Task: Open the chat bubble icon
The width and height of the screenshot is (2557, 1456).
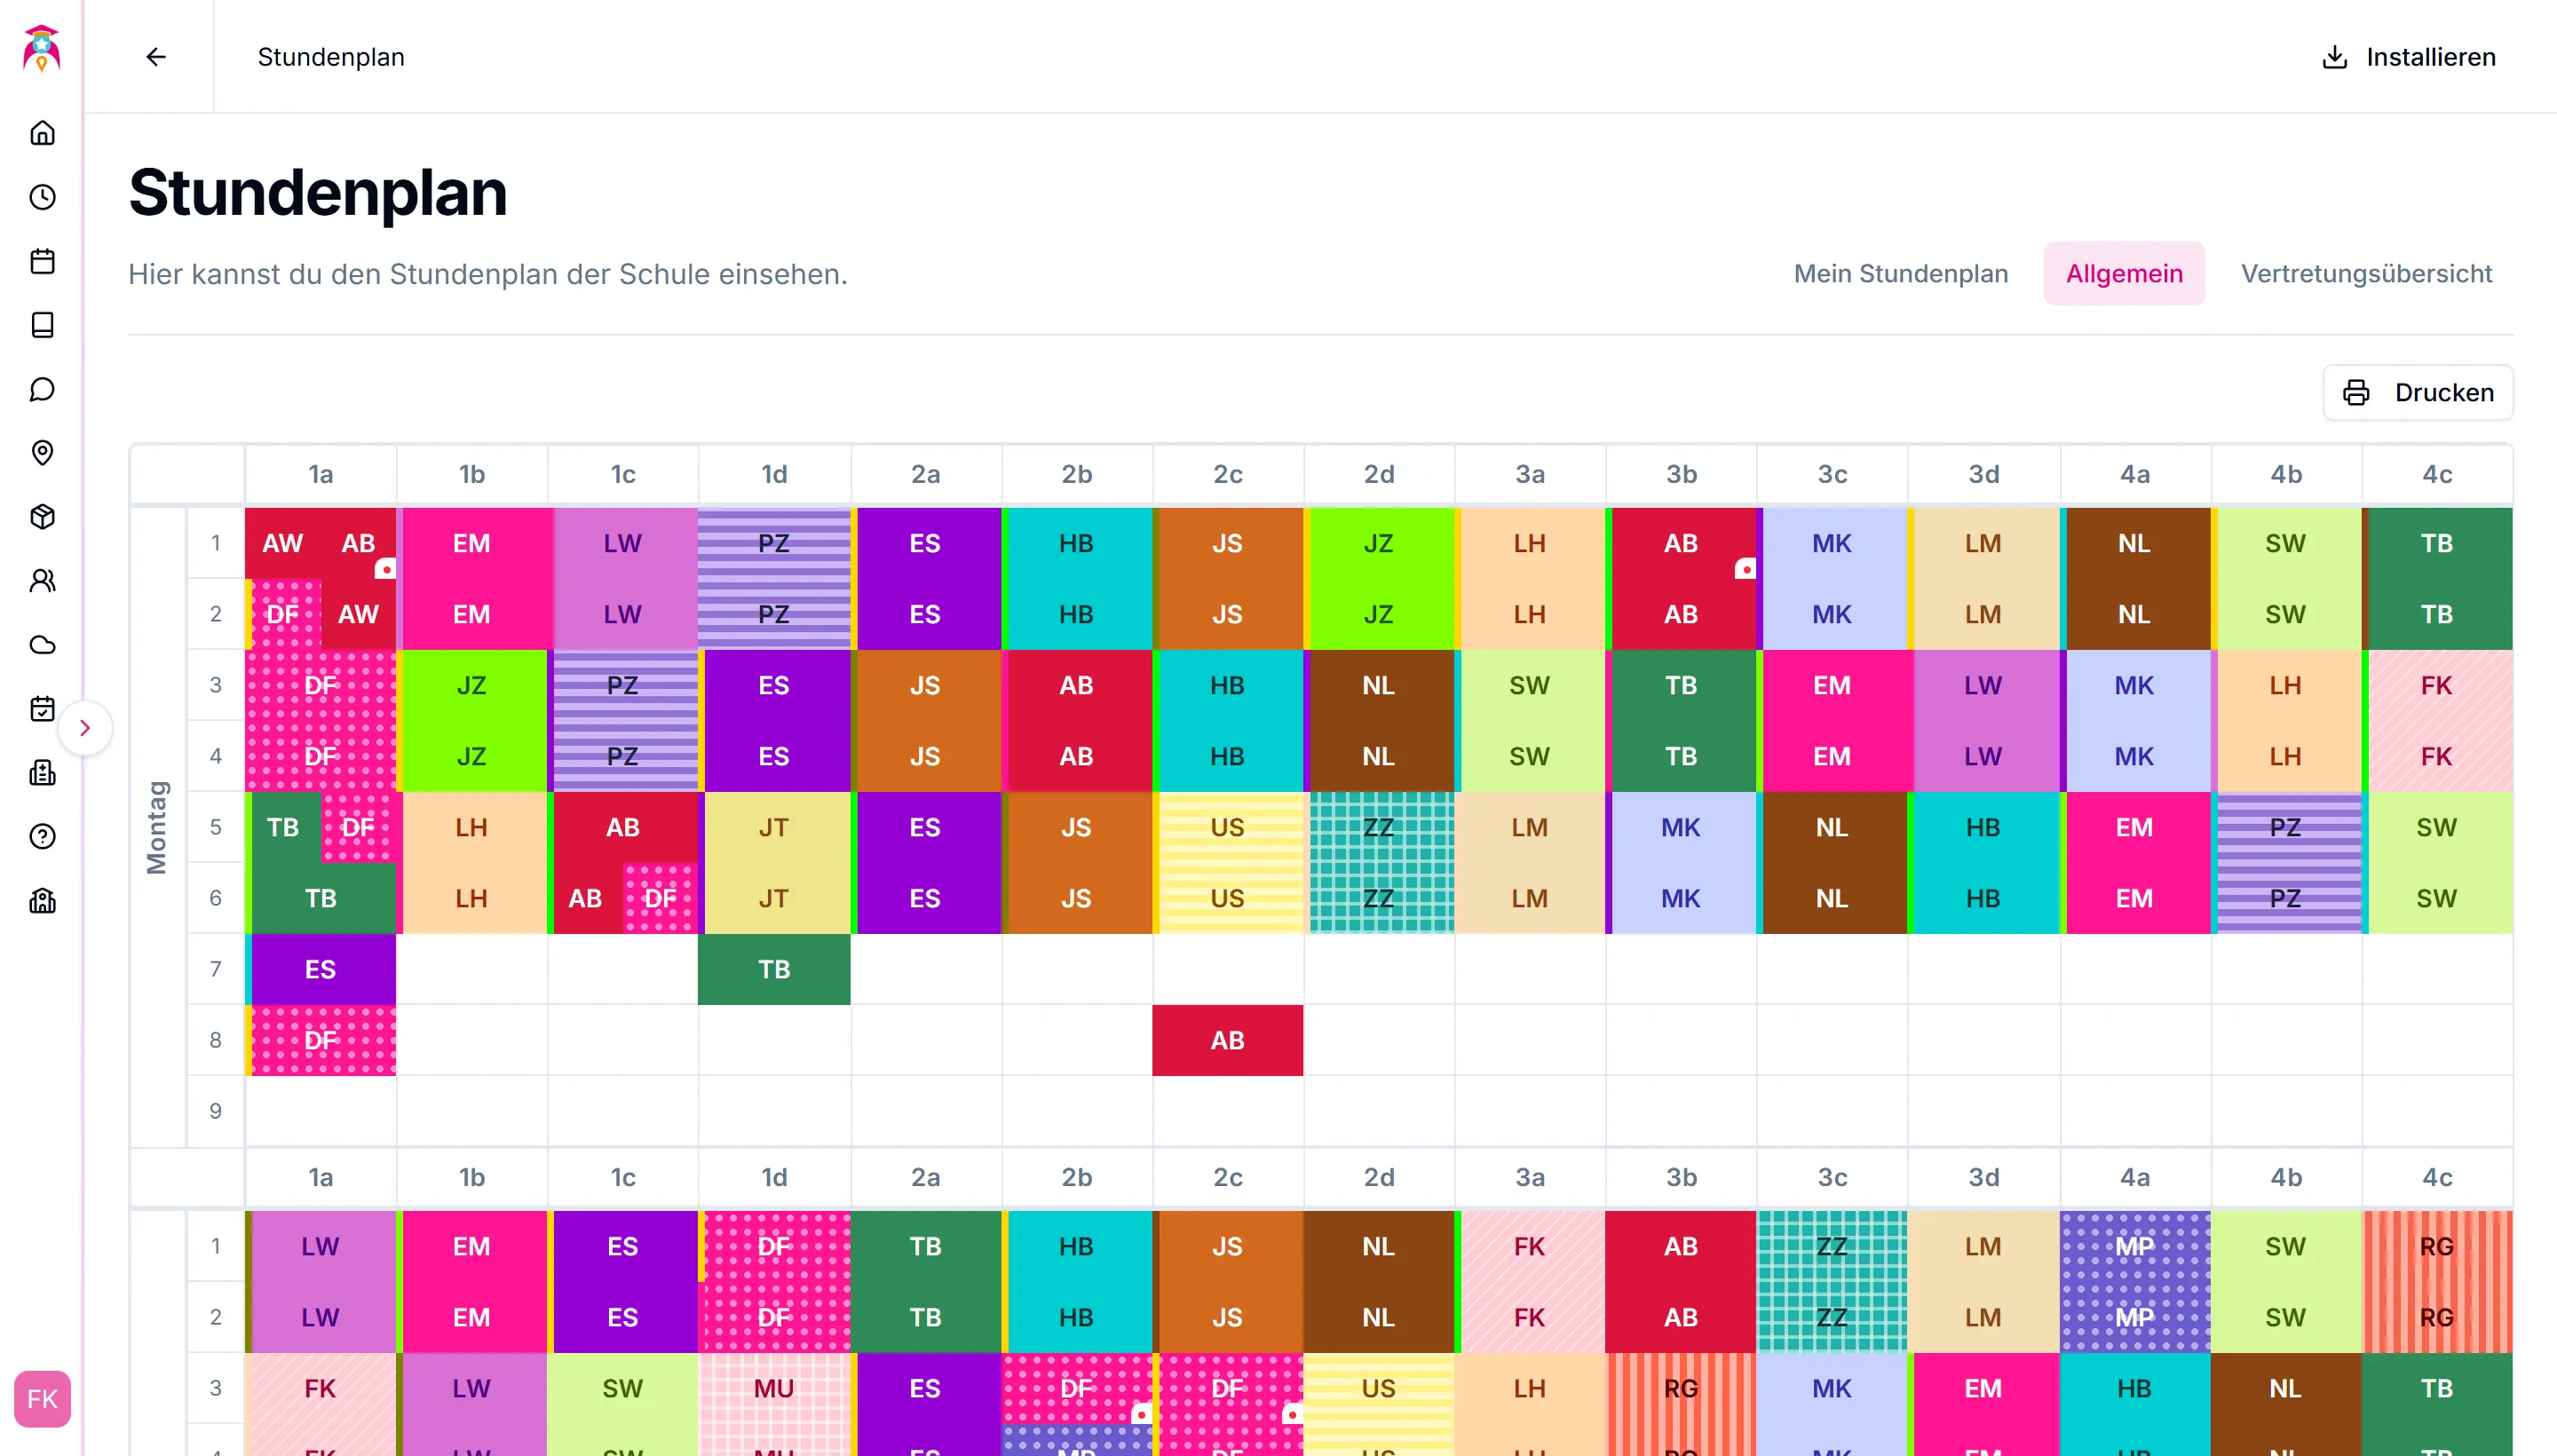Action: [42, 389]
